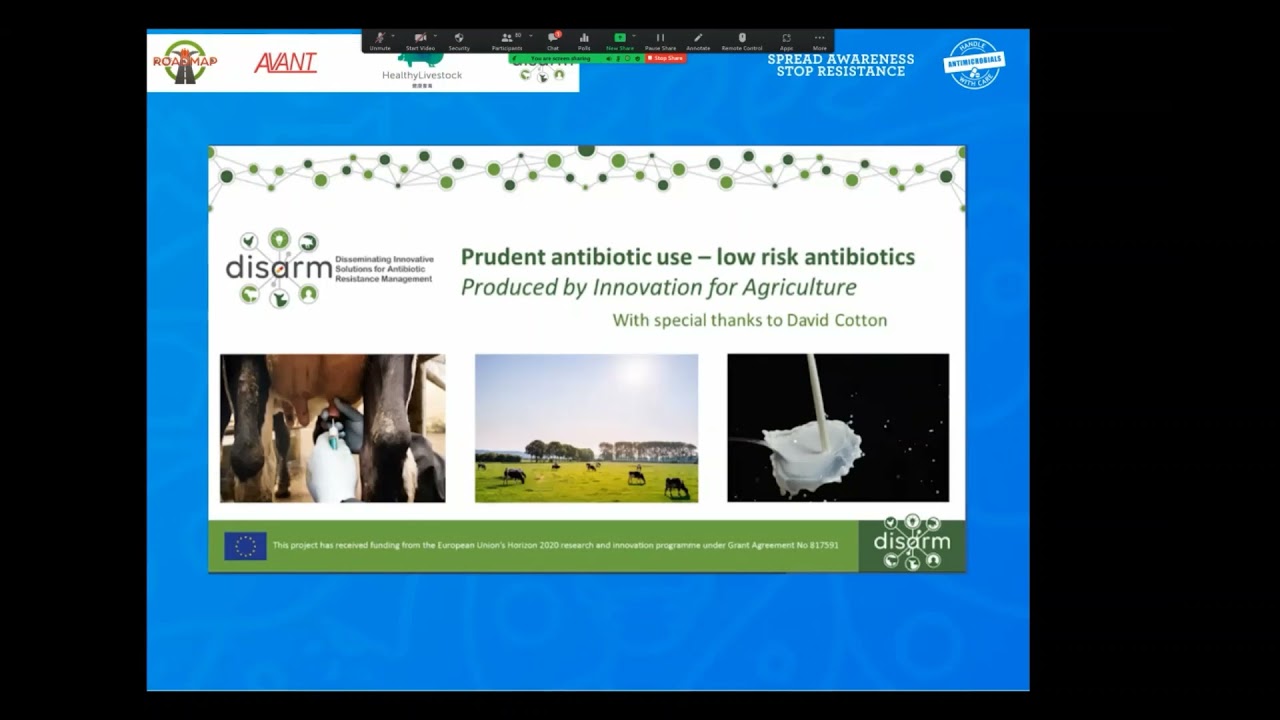Viewport: 1280px width, 720px height.
Task: Expand share options arrow beside New Share
Action: (x=634, y=36)
